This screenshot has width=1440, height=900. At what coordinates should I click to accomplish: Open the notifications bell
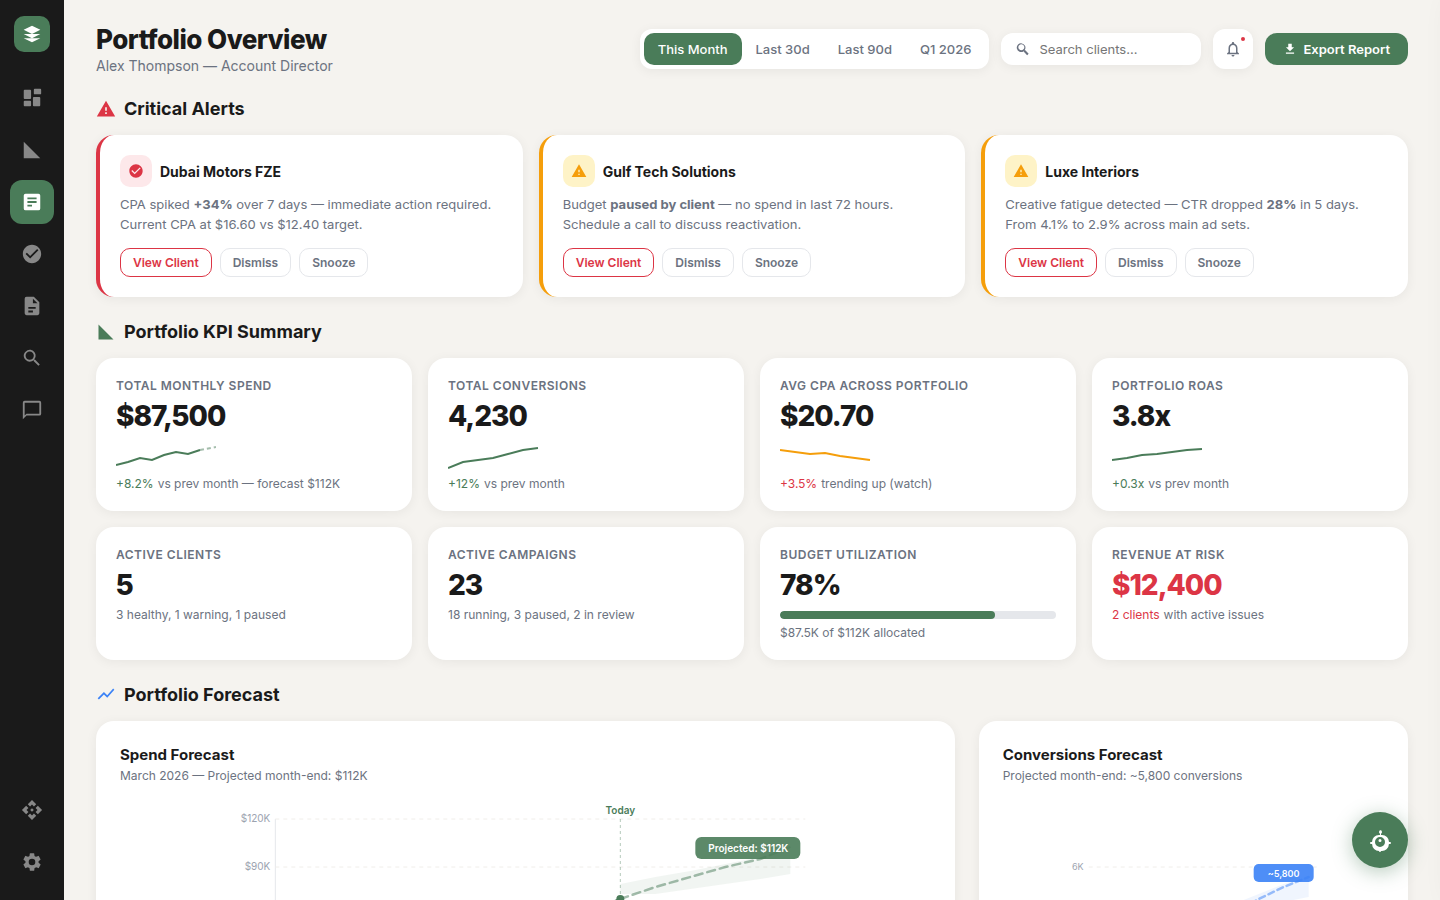[1233, 49]
